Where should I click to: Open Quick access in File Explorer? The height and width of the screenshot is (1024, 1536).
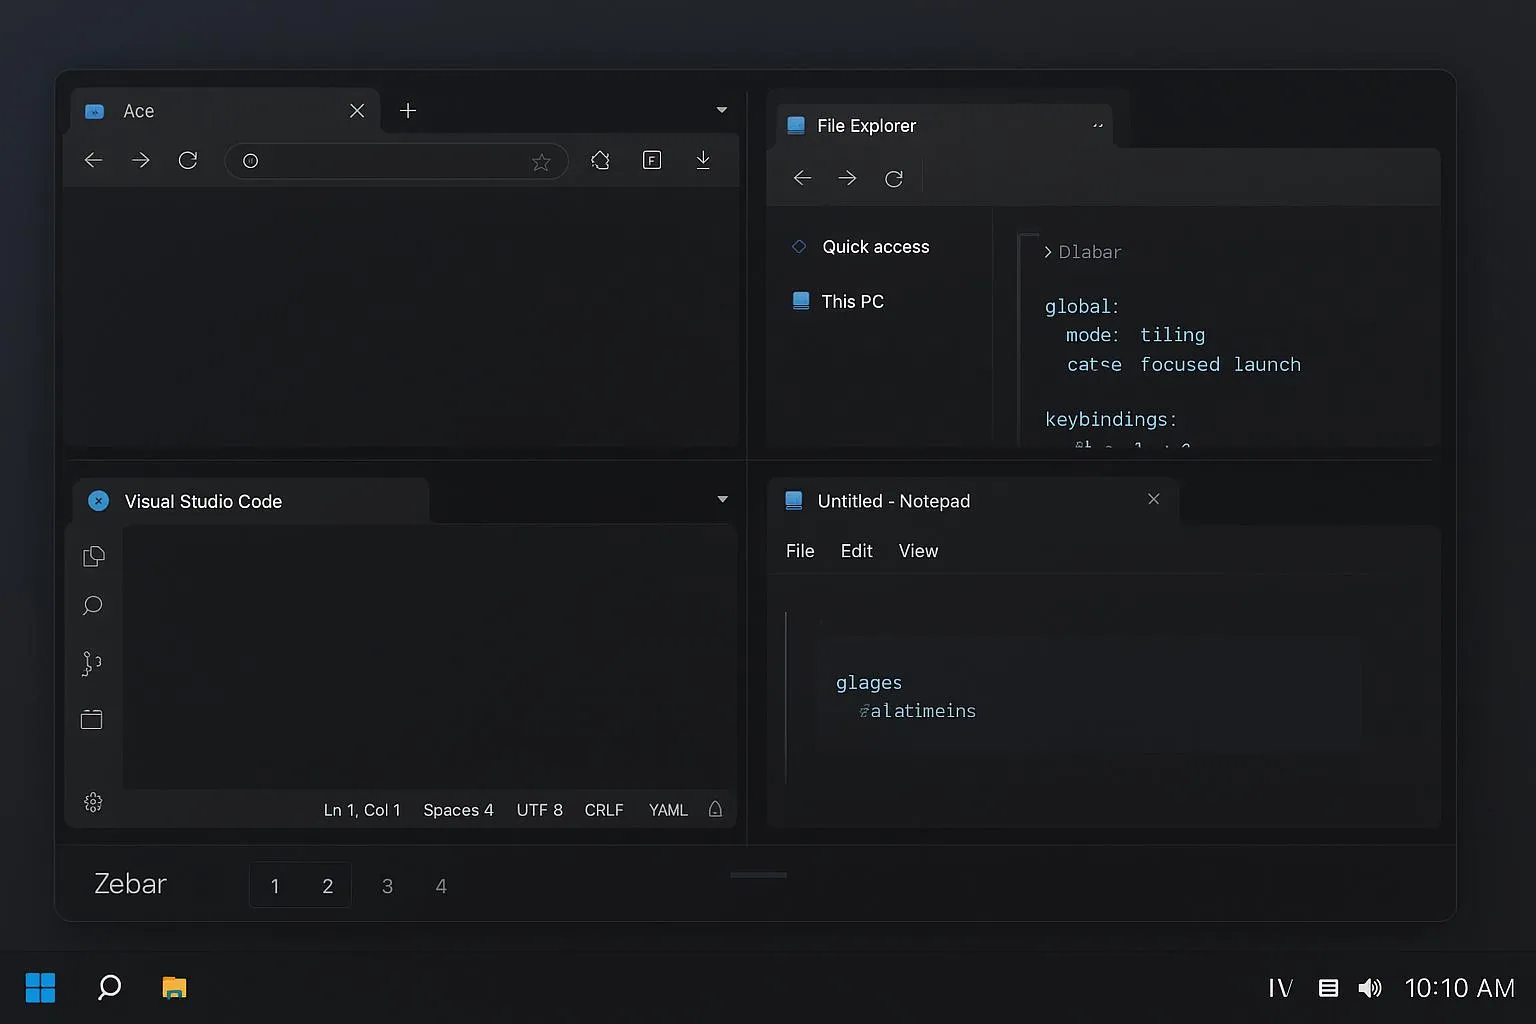coord(860,247)
